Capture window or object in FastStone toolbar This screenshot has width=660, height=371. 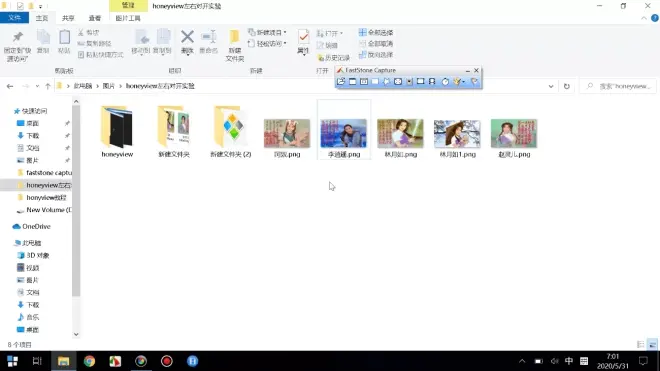tap(364, 82)
